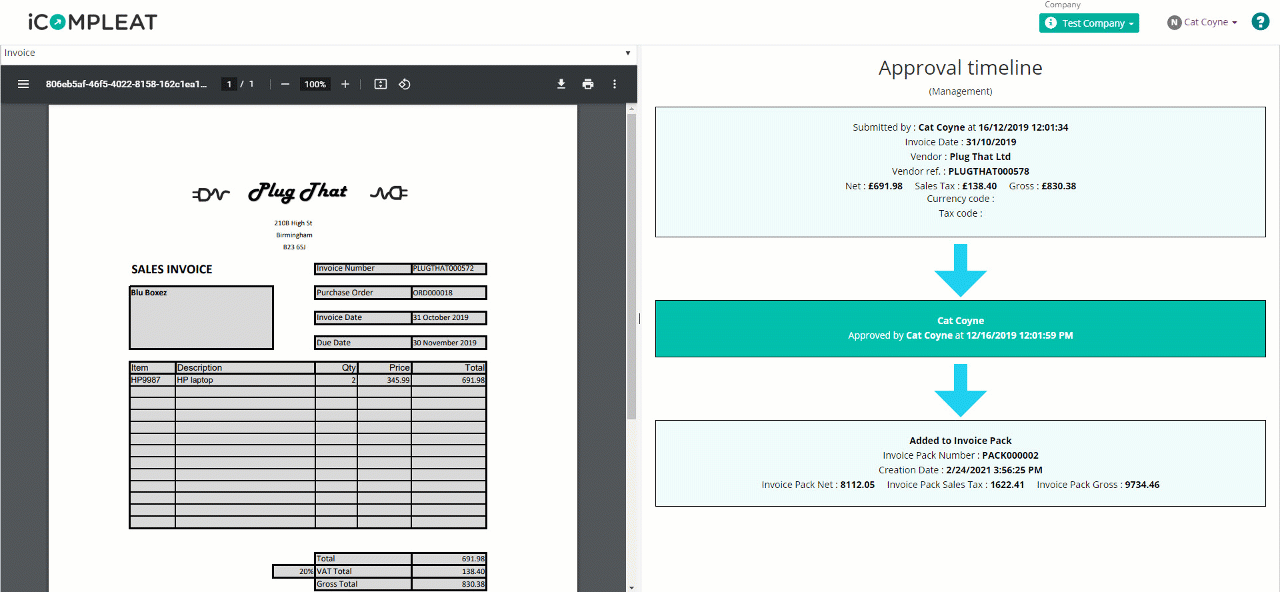Click the Cat Coyne user avatar icon
The image size is (1280, 592).
coord(1174,22)
